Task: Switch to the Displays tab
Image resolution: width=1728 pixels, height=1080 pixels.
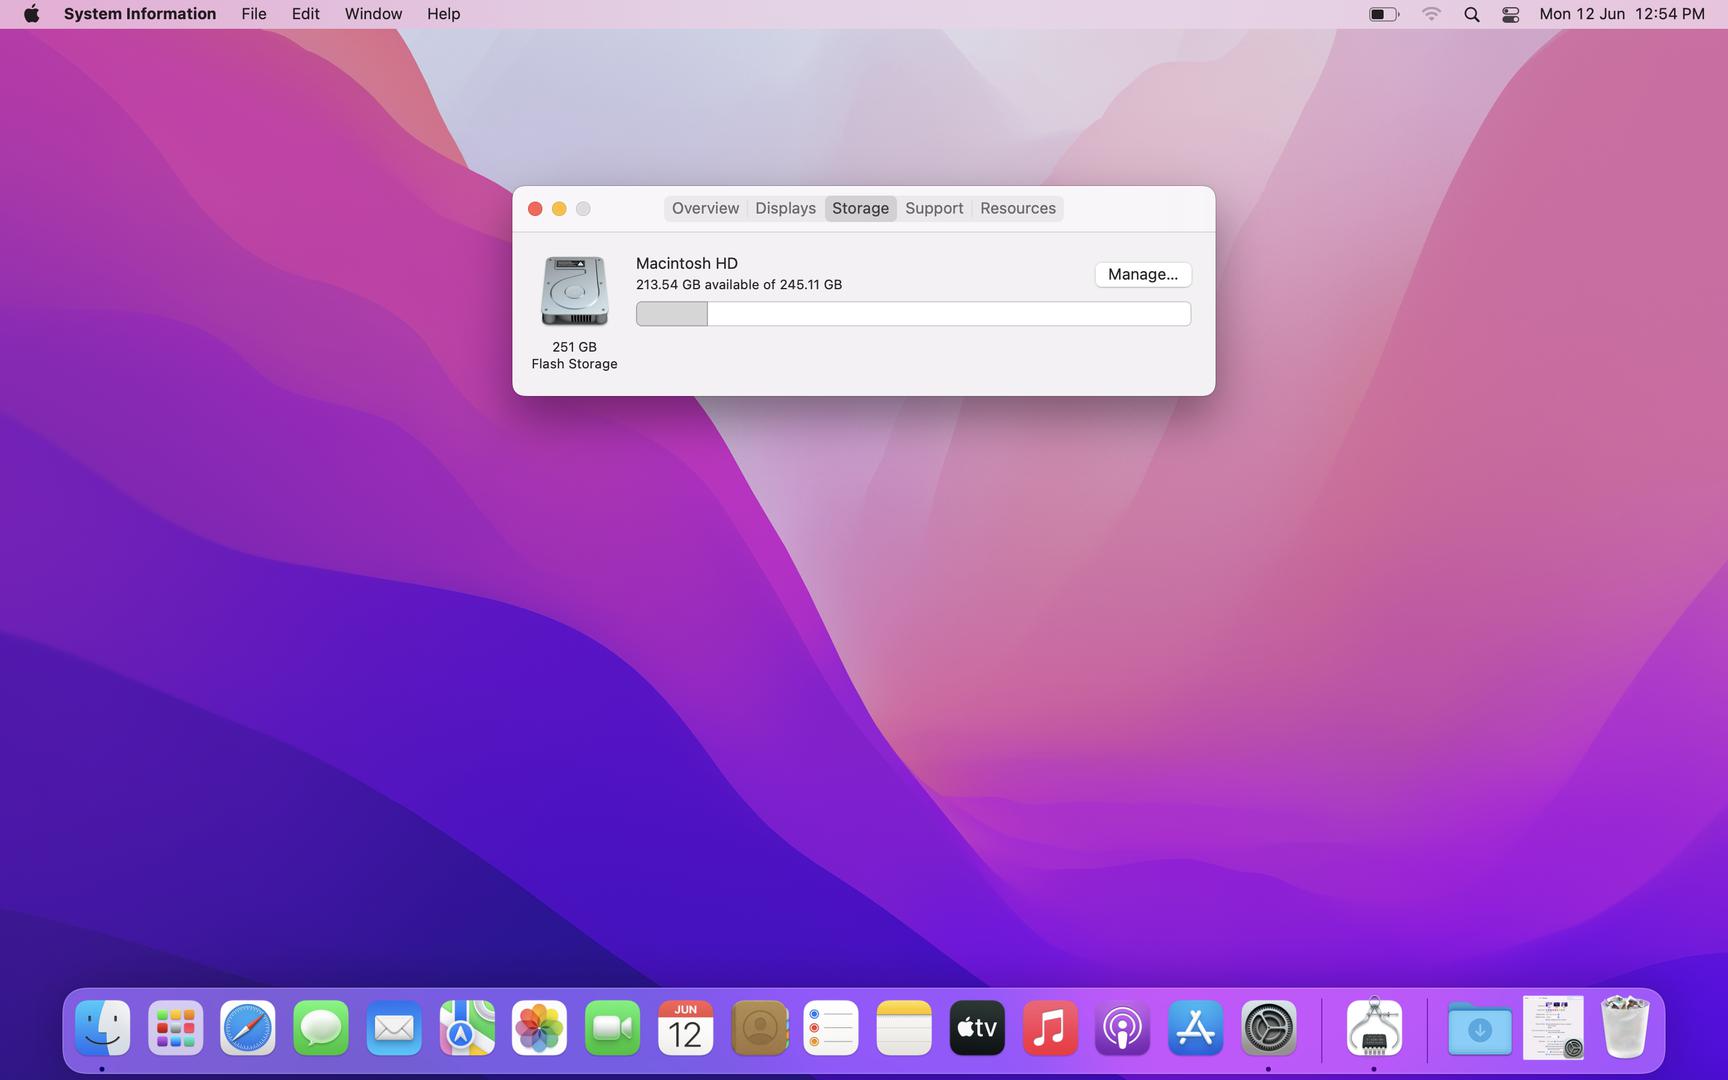Action: pos(785,208)
